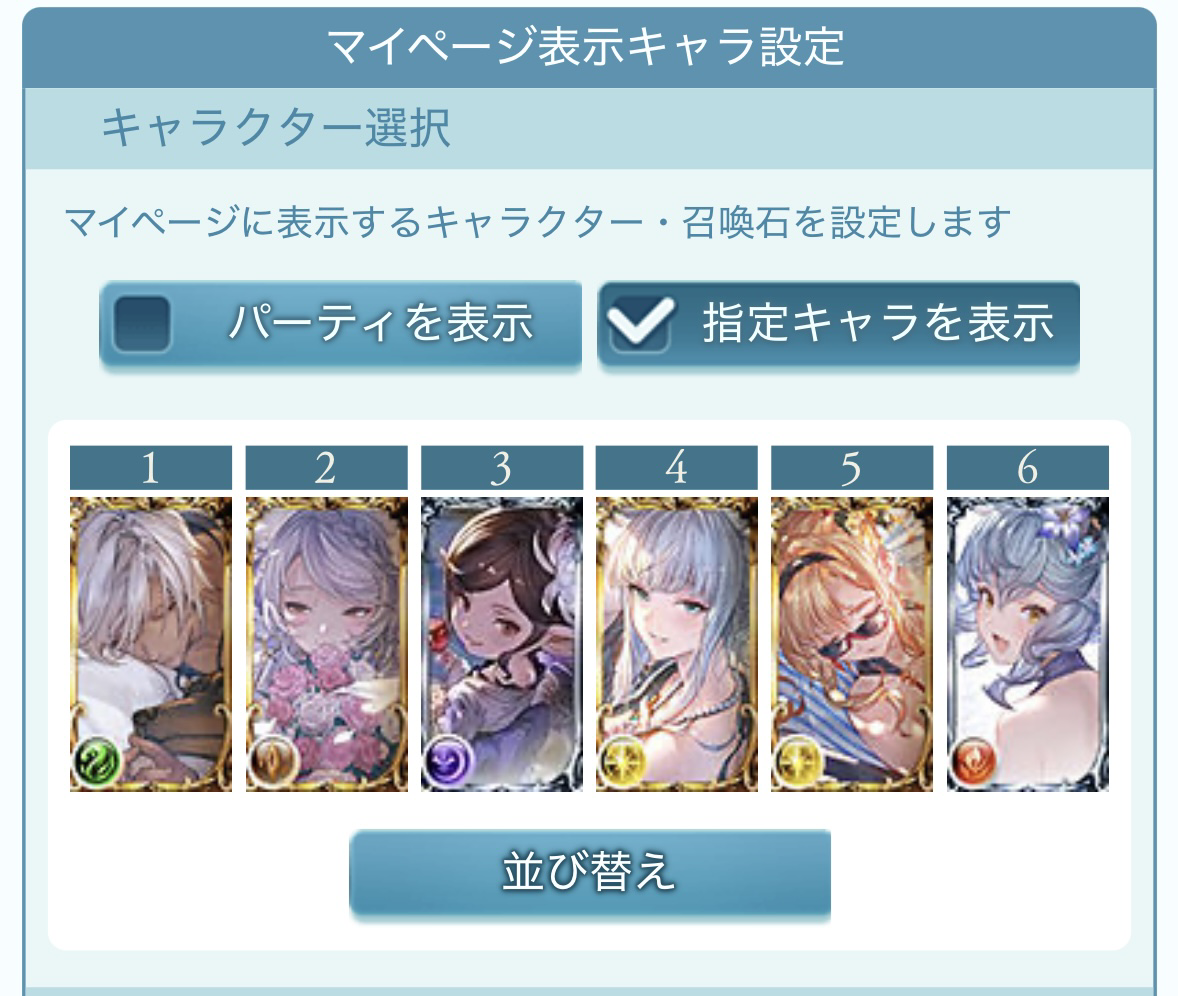Screen dimensions: 1178x996
Task: Select the blonde character with sunglasses in slot 5
Action: click(x=852, y=644)
